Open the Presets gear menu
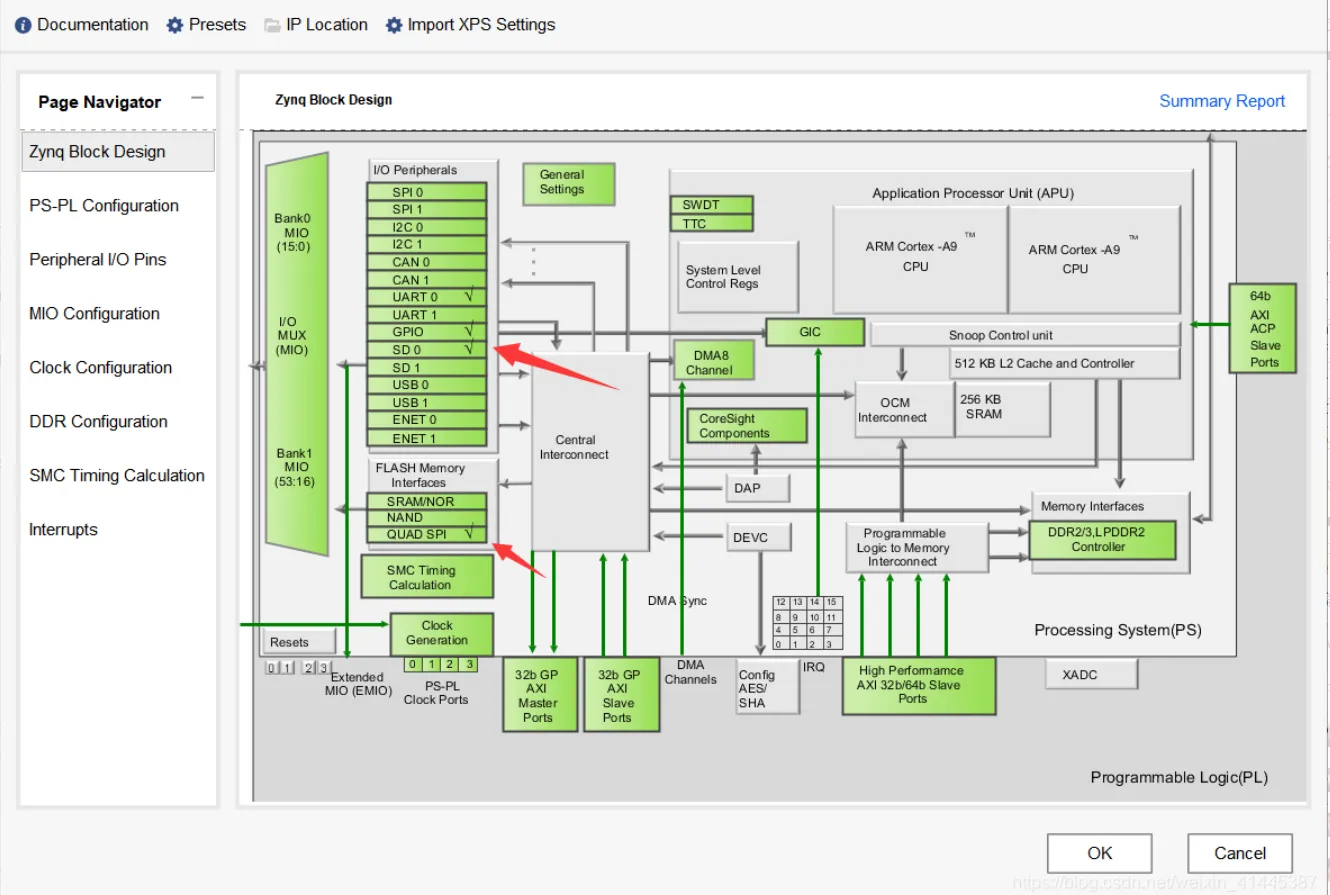 click(x=175, y=25)
